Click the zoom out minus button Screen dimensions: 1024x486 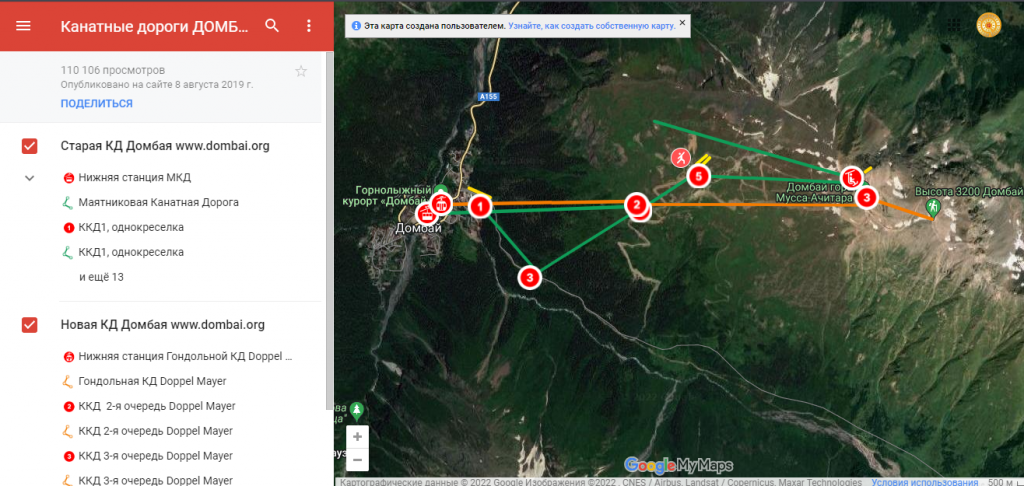click(x=358, y=459)
